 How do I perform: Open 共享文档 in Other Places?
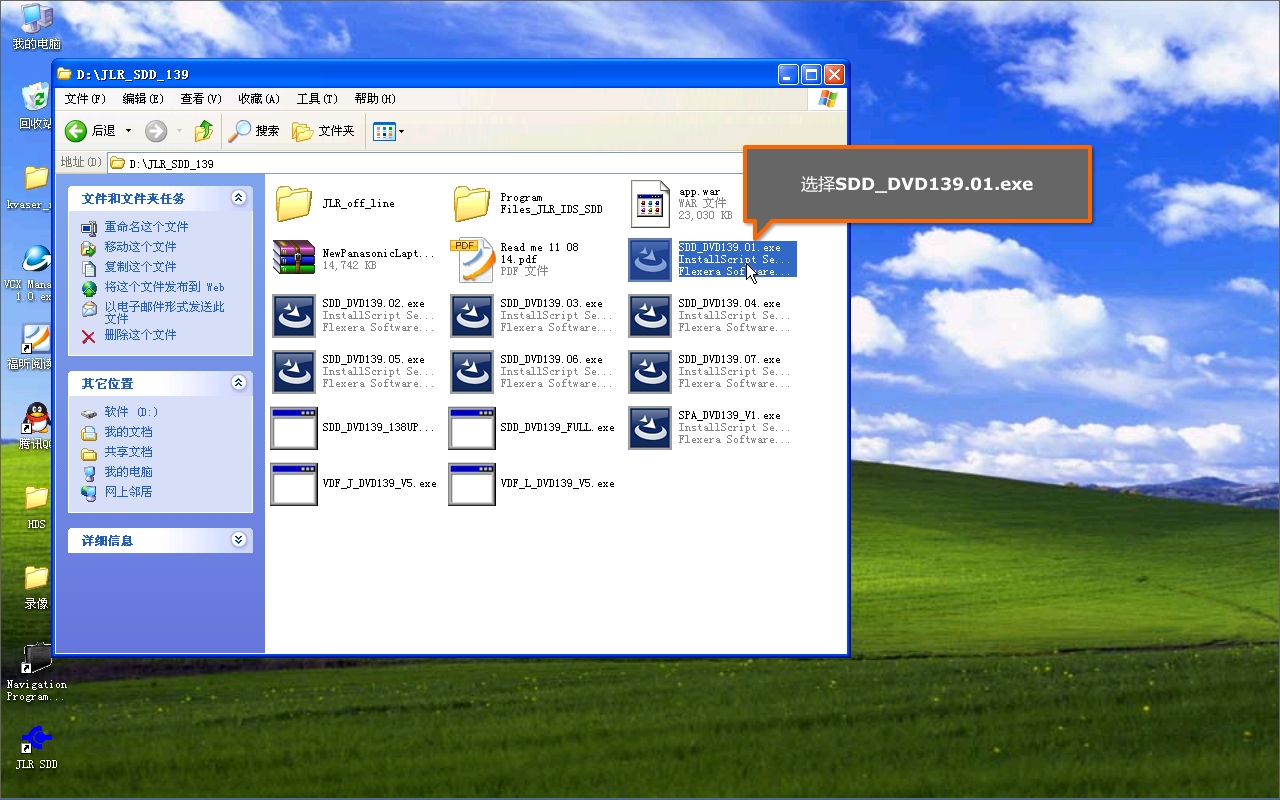pos(128,452)
